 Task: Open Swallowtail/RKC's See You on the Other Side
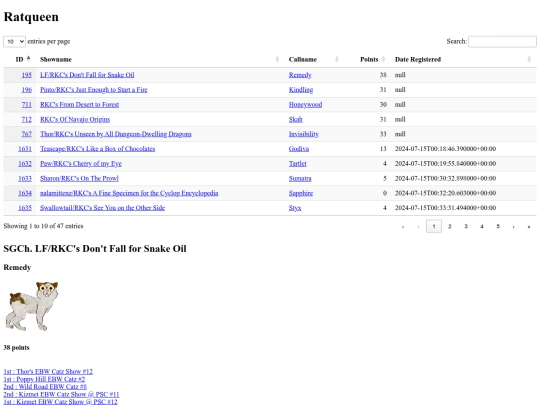point(103,208)
